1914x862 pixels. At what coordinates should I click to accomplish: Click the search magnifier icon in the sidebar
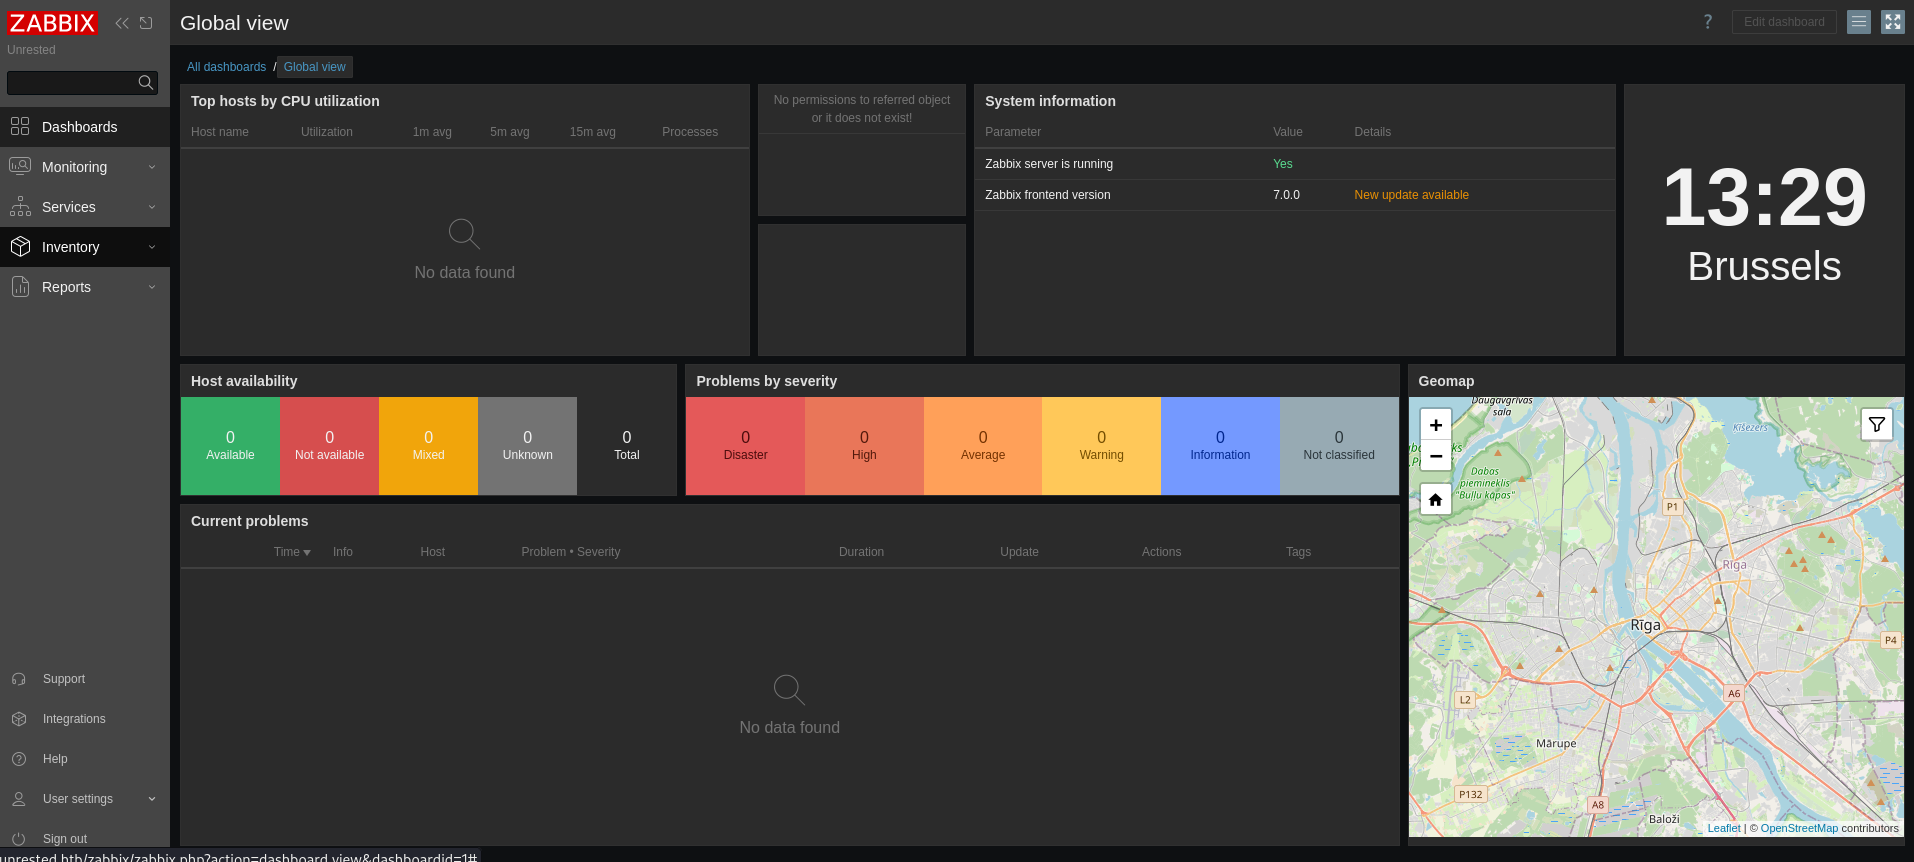(146, 83)
